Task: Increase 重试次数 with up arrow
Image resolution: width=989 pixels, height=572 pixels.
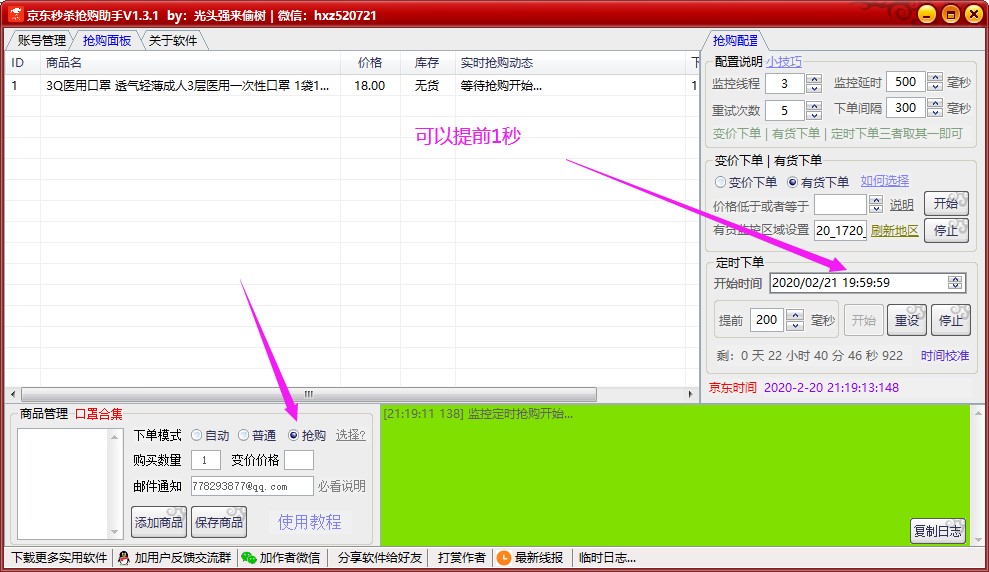Action: point(814,105)
